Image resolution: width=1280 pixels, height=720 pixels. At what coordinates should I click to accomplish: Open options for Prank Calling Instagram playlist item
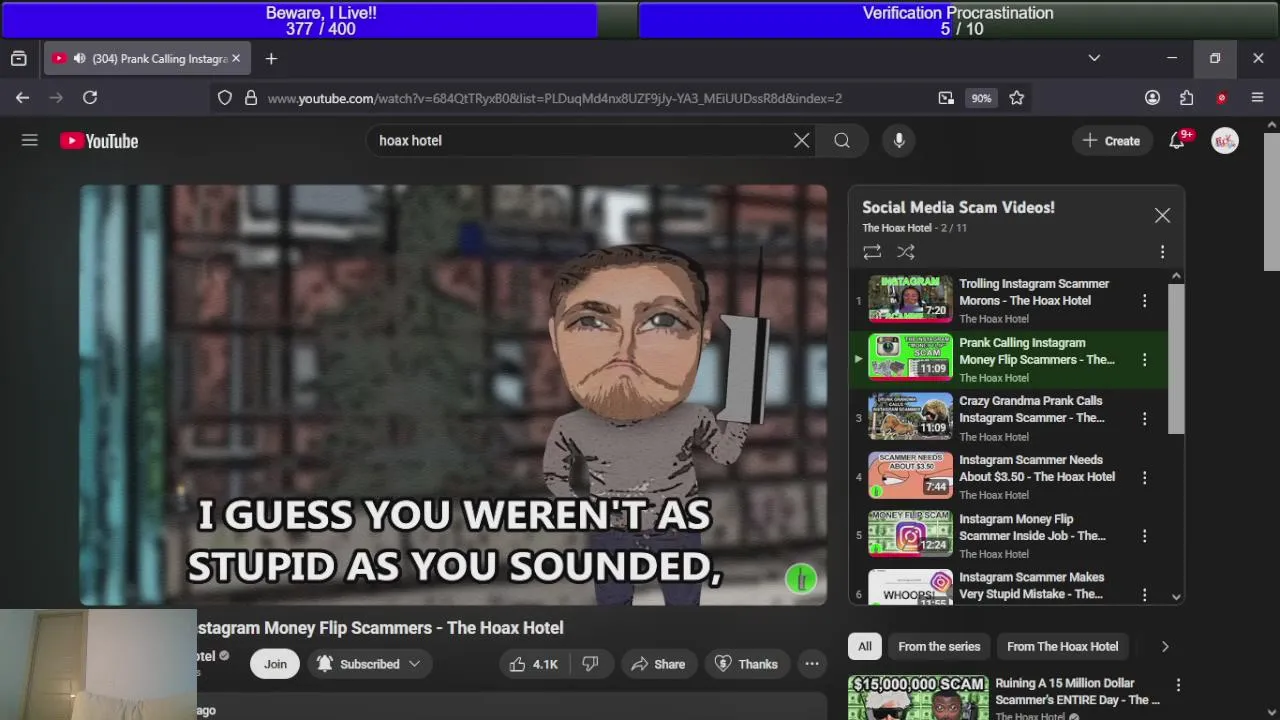(x=1145, y=360)
